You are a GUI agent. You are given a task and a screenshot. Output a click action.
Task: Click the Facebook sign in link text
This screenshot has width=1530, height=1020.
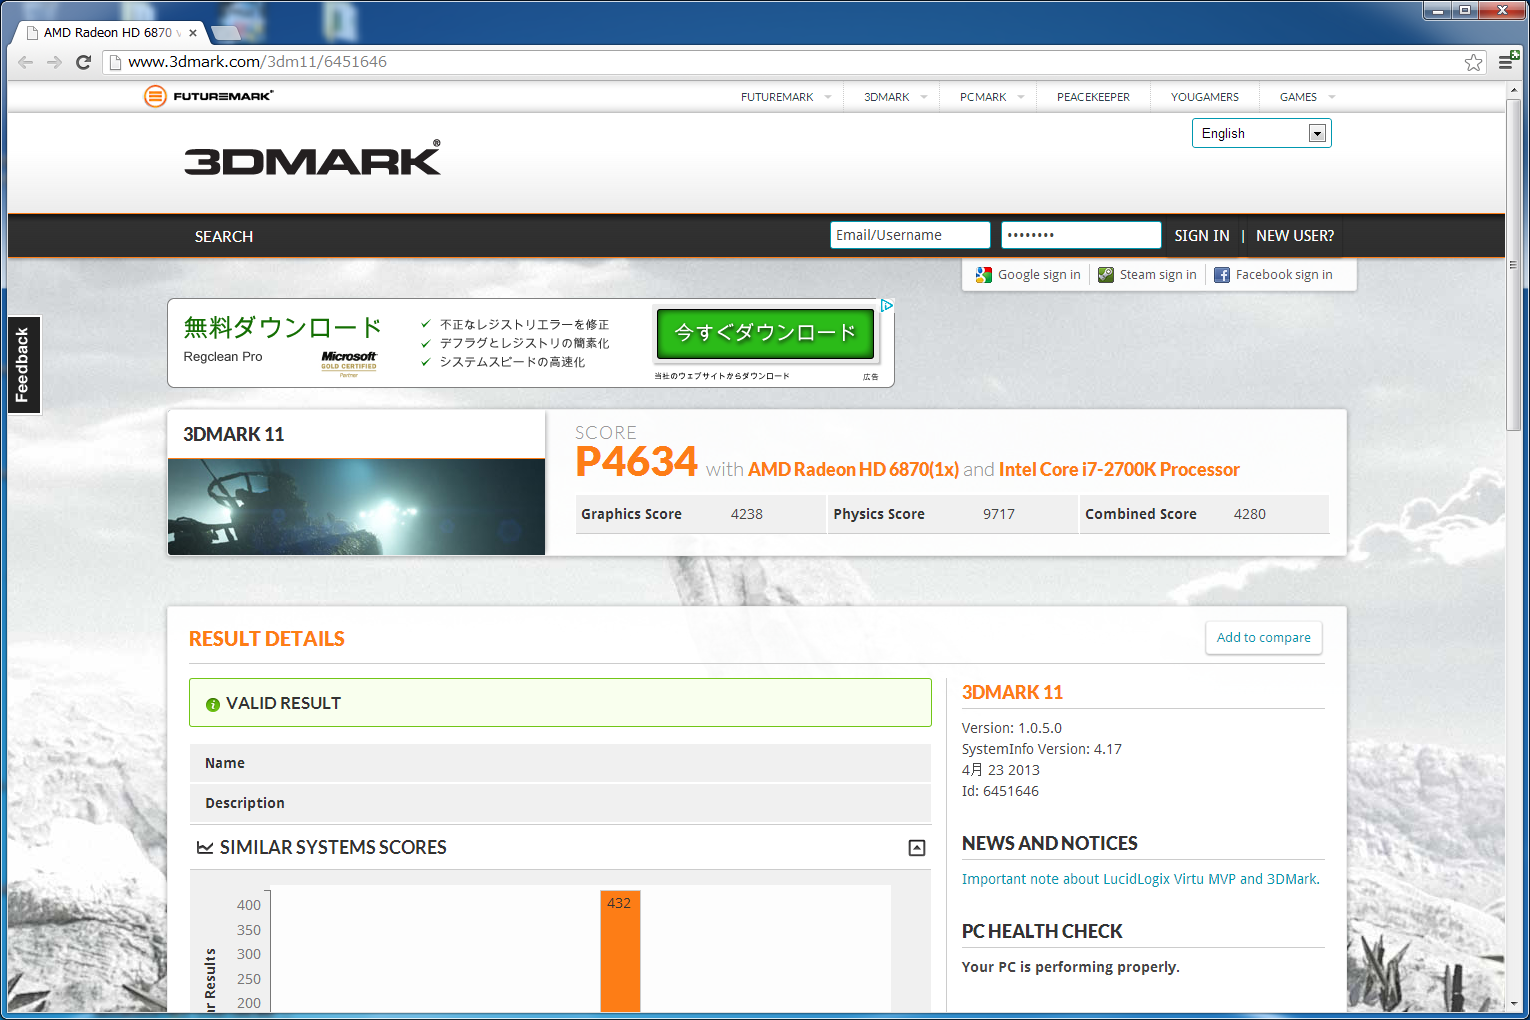(1284, 275)
